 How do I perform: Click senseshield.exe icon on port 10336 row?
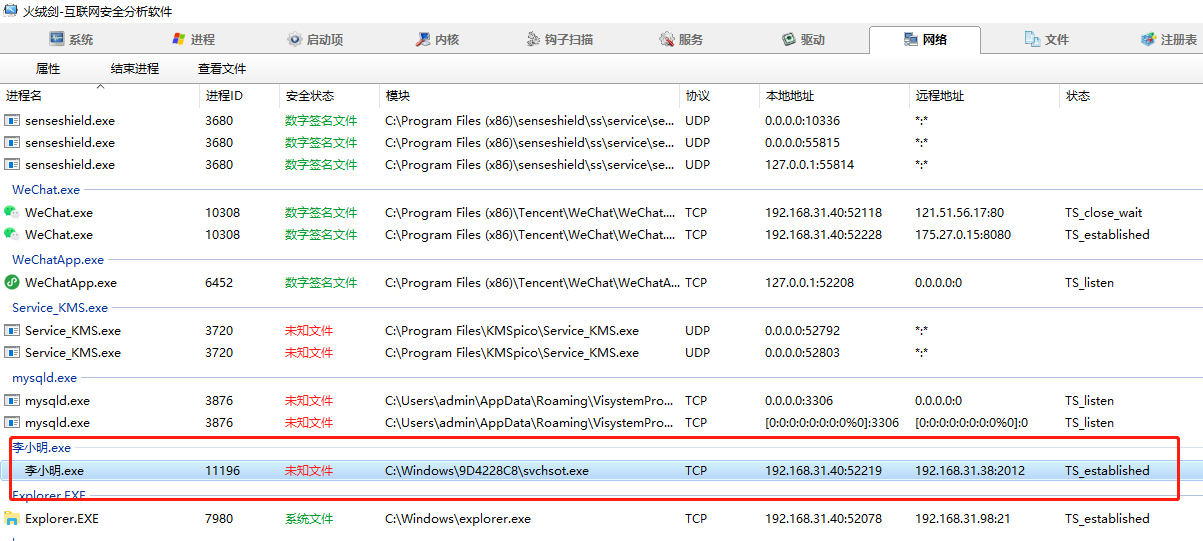(12, 120)
